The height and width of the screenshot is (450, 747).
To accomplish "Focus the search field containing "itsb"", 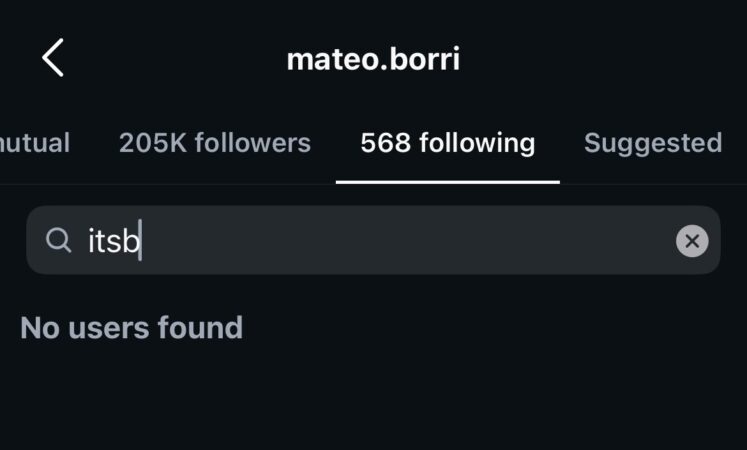I will click(374, 240).
